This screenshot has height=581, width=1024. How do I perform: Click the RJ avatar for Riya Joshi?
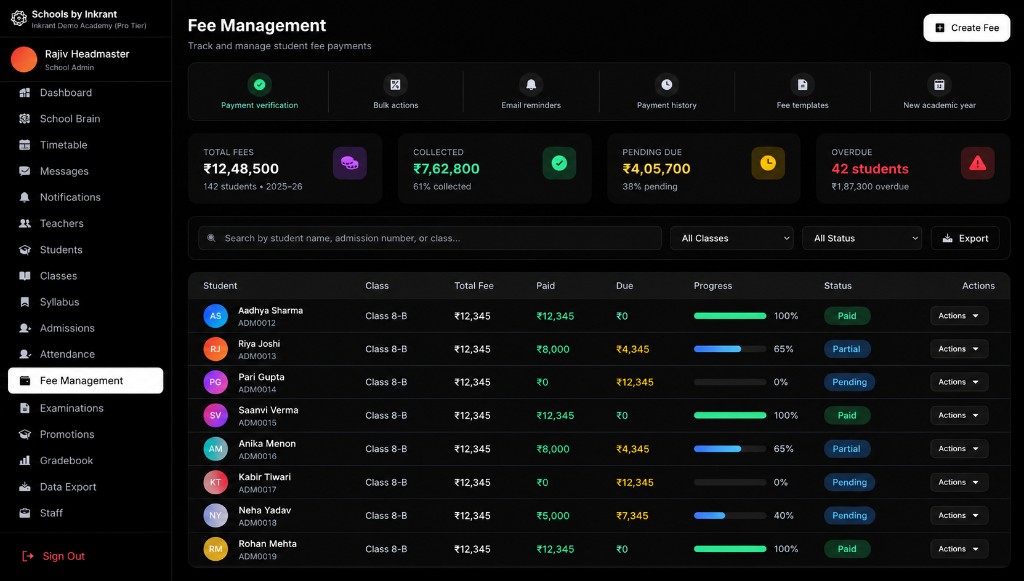(216, 349)
